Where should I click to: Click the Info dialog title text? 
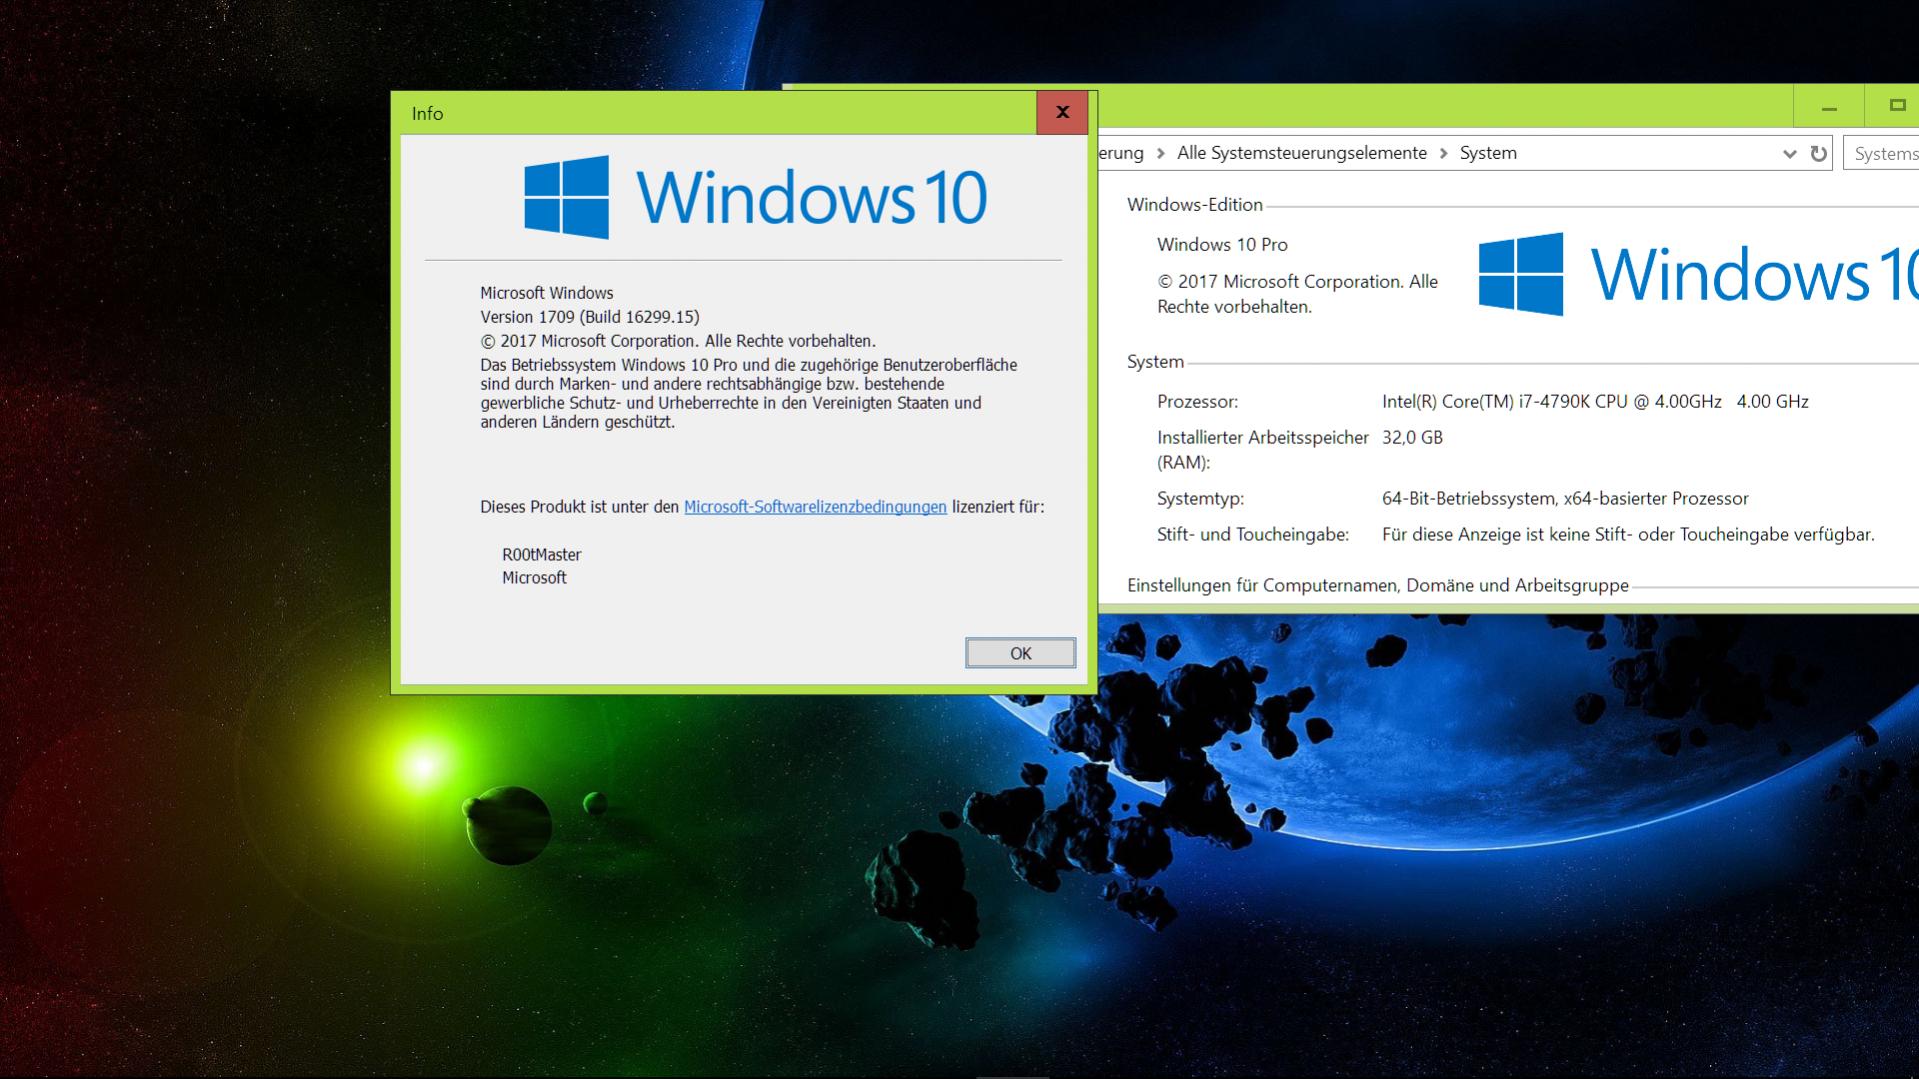[x=427, y=113]
